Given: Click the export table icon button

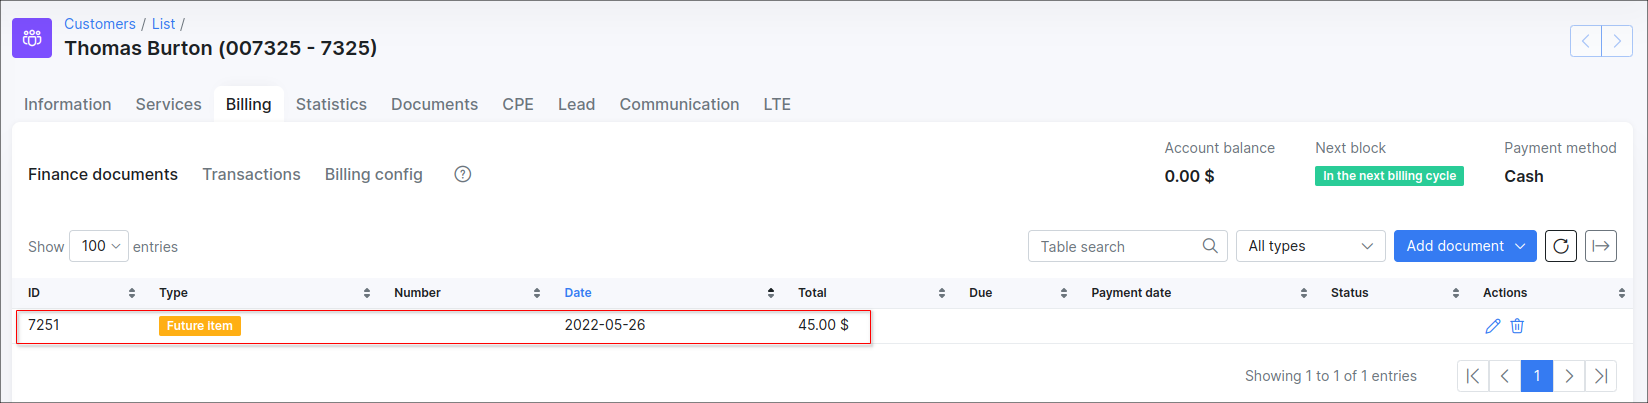Looking at the screenshot, I should 1601,246.
